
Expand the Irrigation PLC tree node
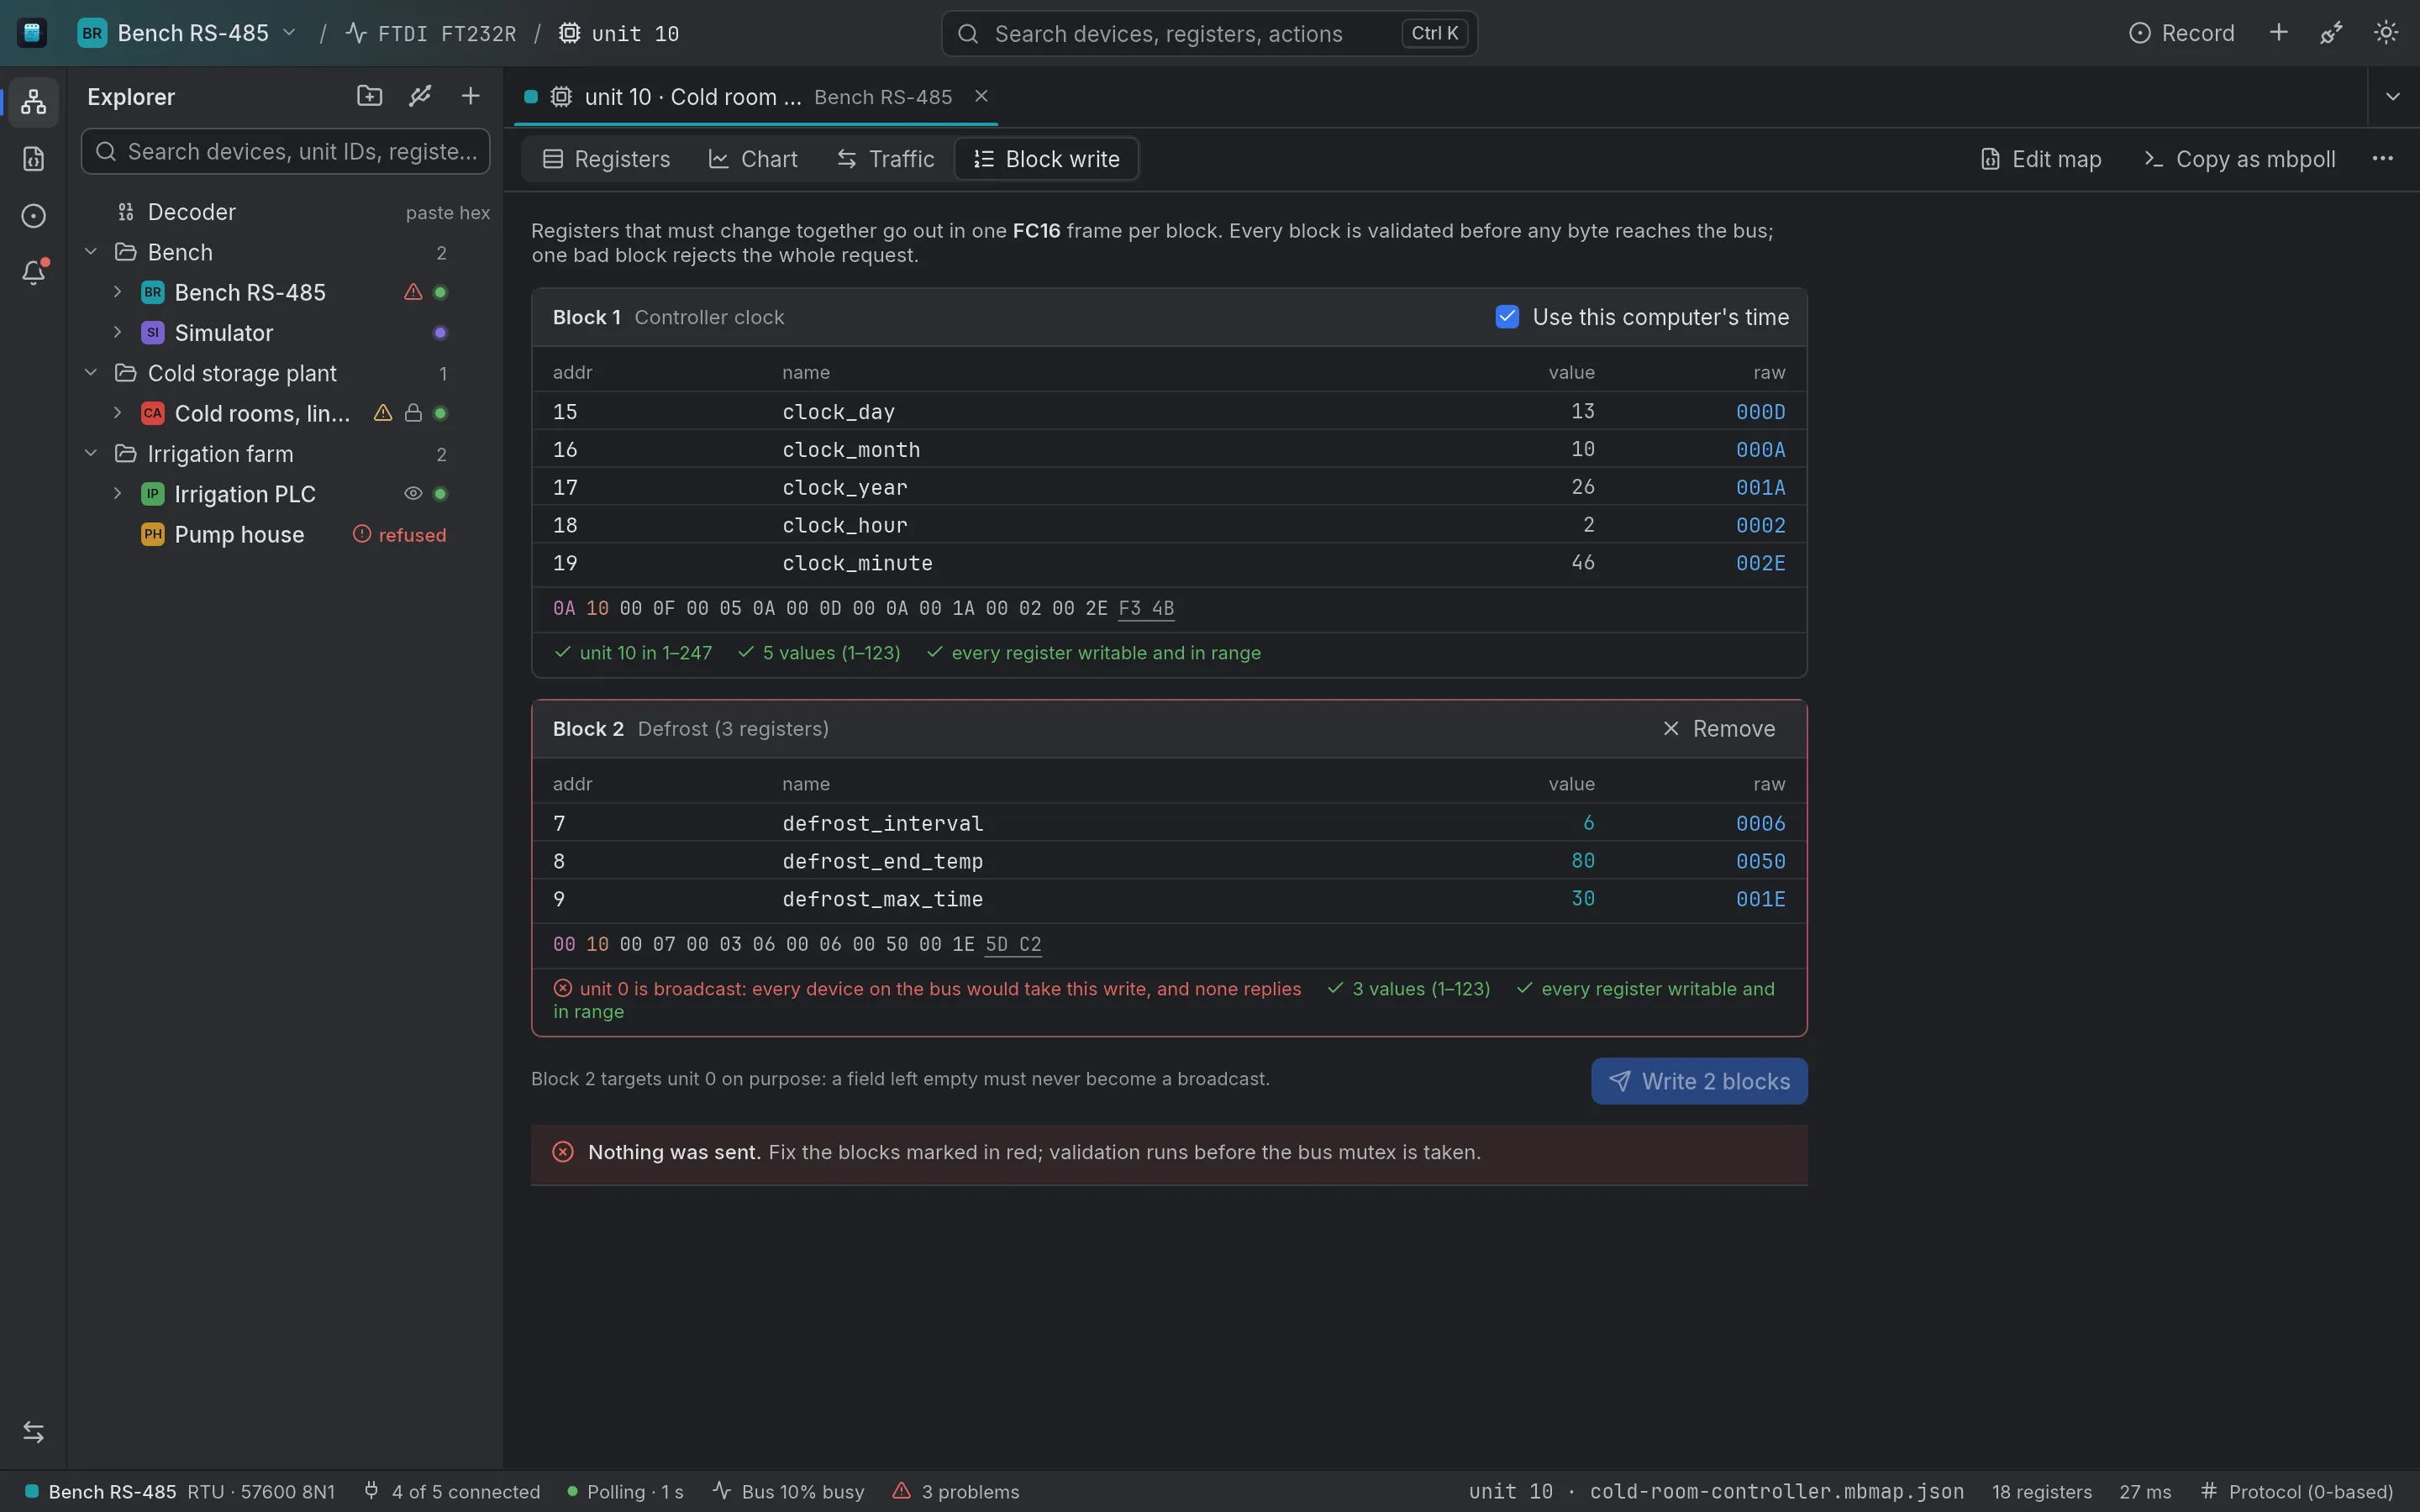117,494
